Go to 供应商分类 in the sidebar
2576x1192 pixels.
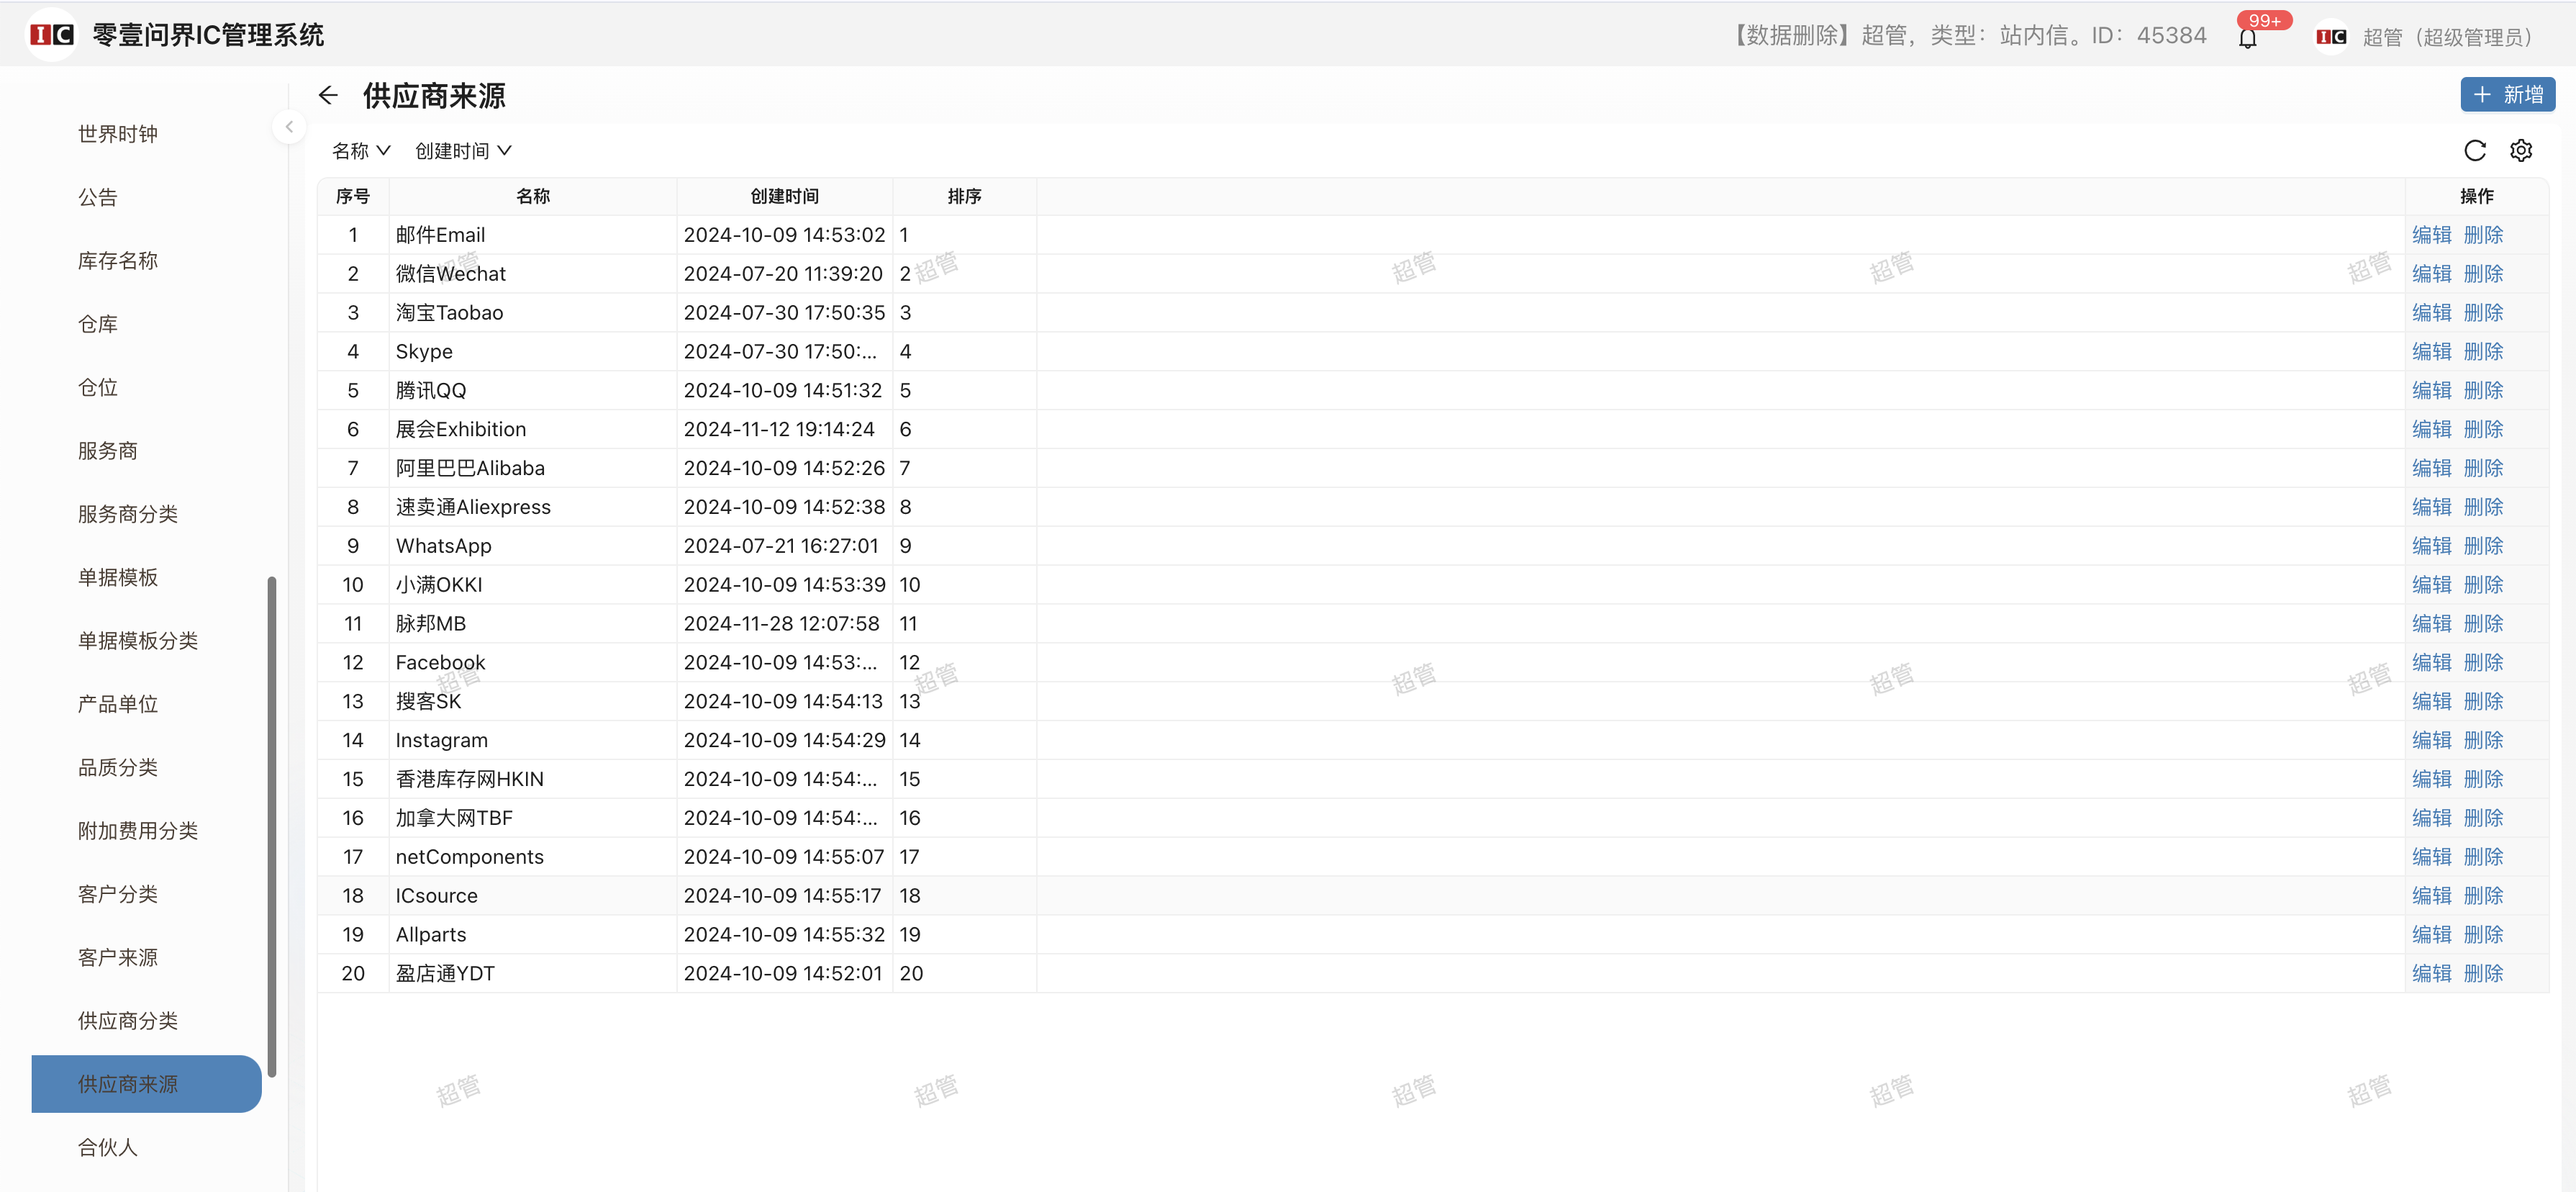[x=128, y=1020]
